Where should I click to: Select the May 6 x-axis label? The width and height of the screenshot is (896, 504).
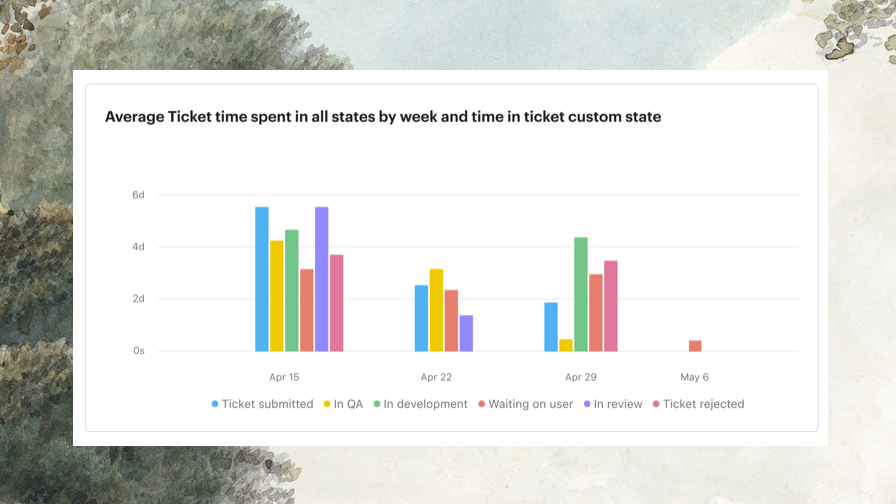point(694,377)
